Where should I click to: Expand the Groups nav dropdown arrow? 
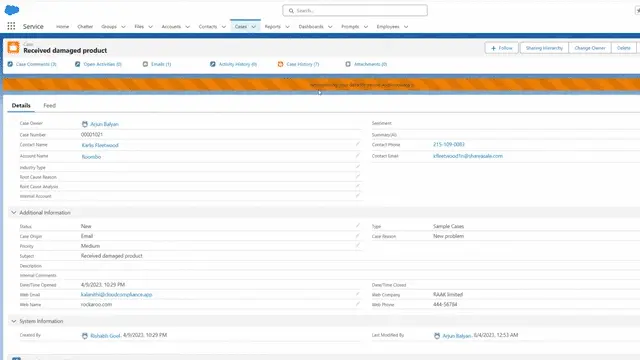[123, 27]
